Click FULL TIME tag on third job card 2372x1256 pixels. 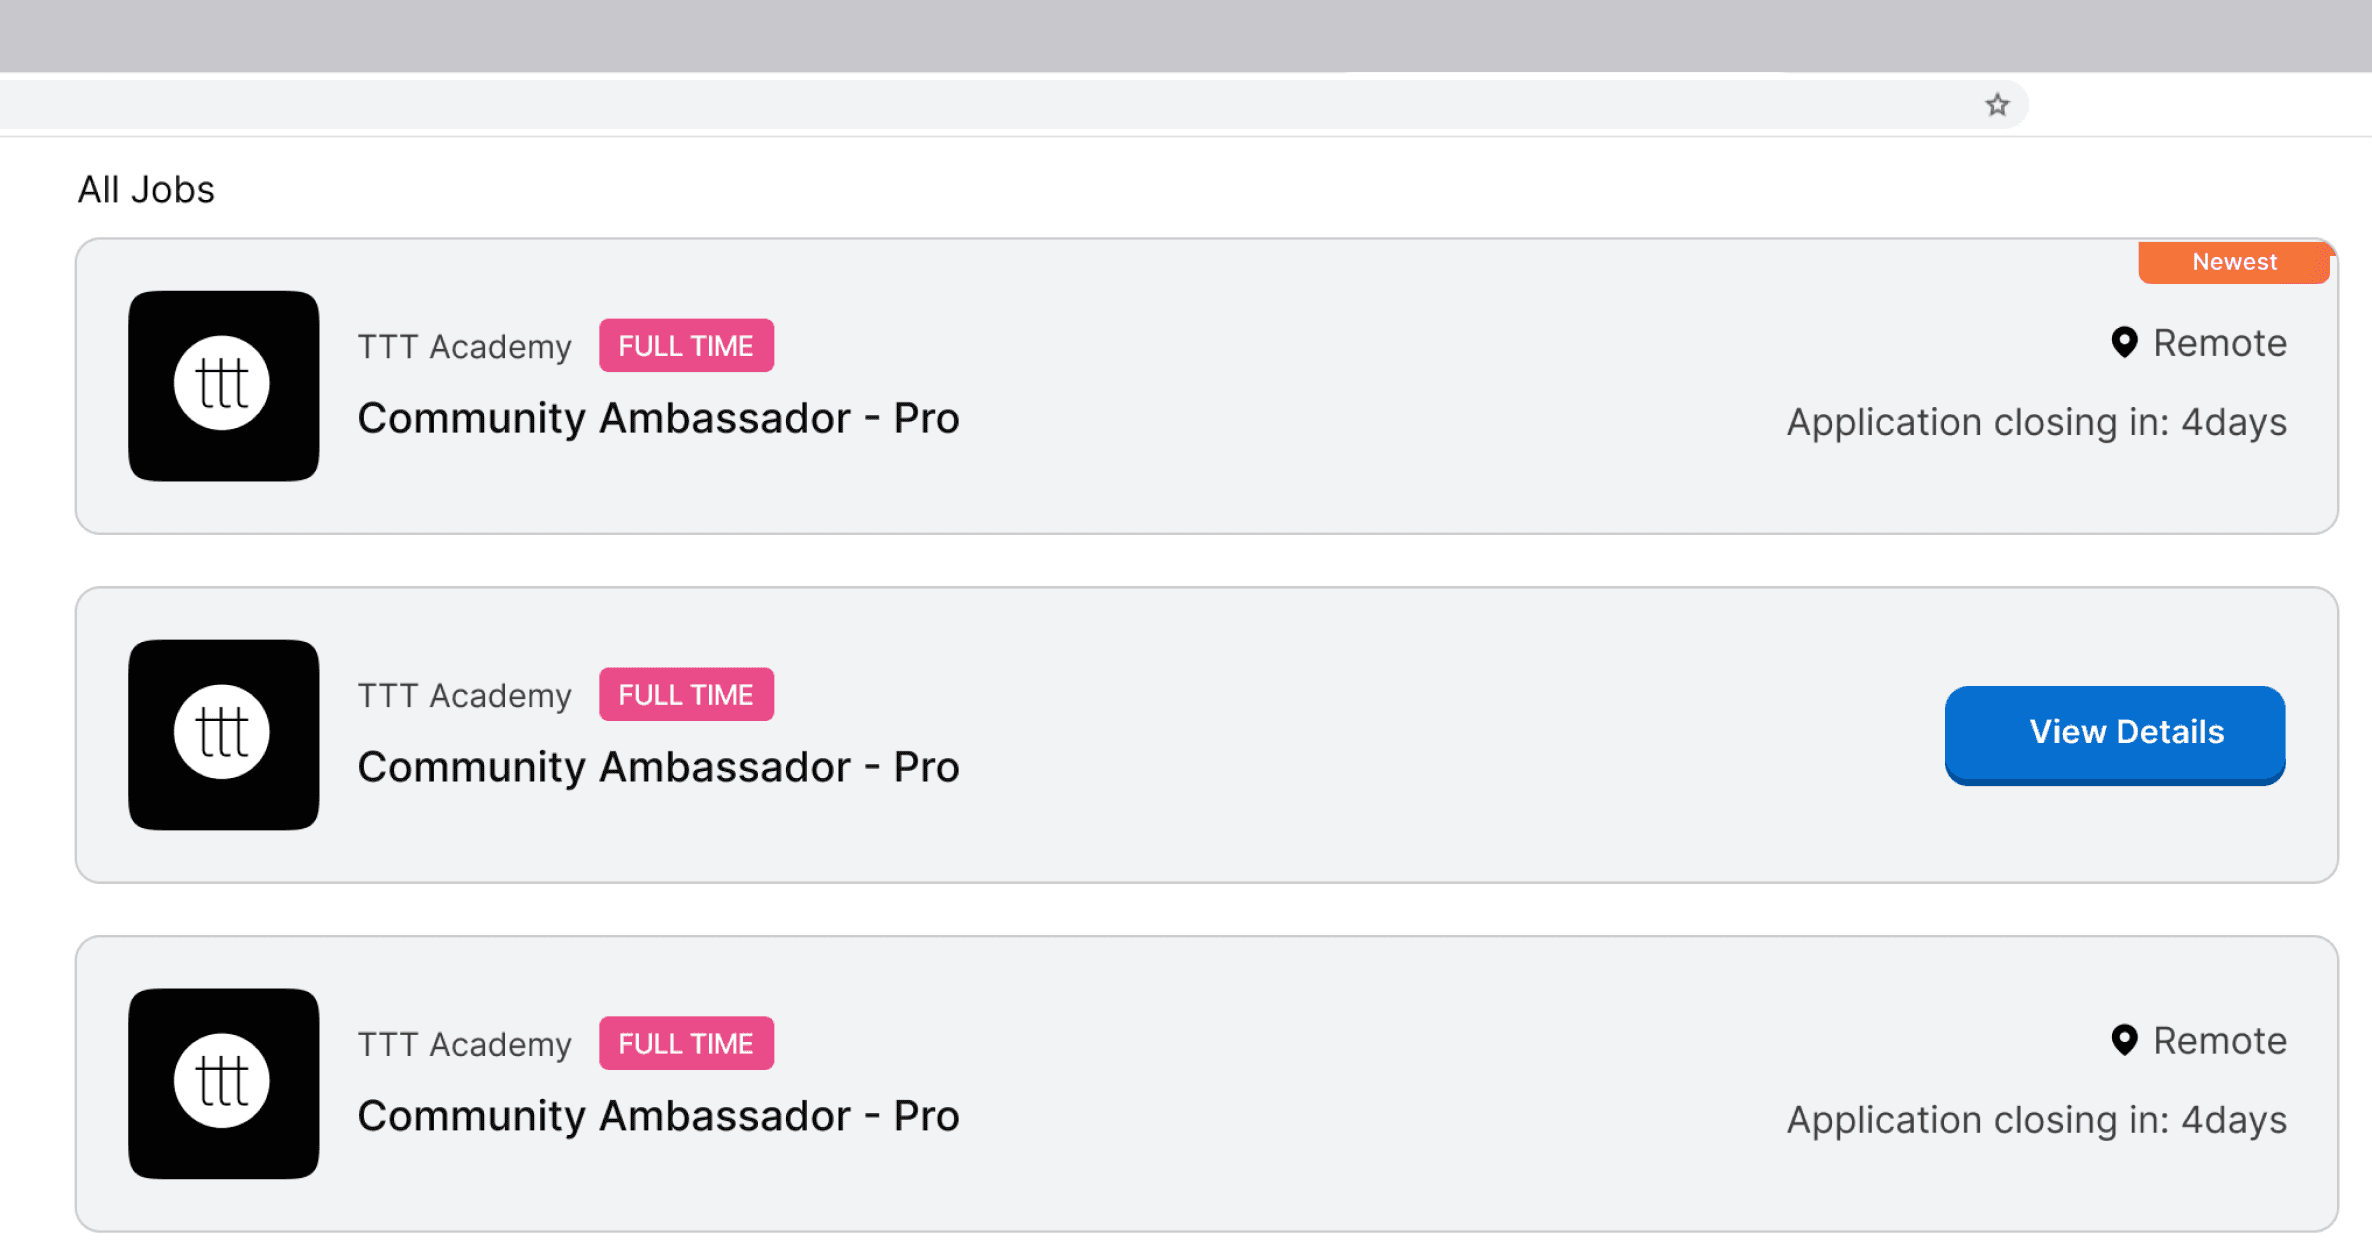click(686, 1044)
